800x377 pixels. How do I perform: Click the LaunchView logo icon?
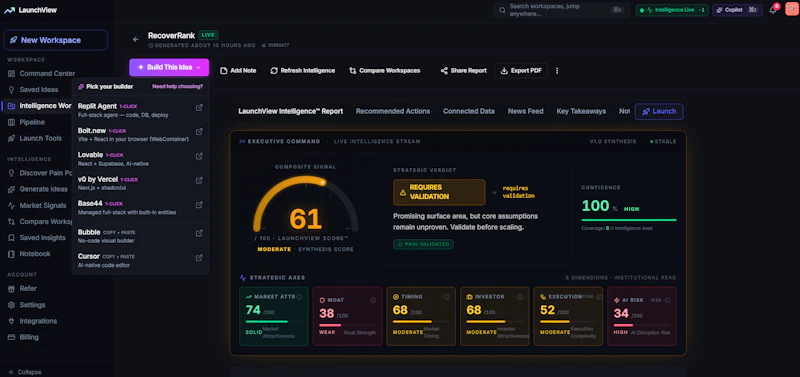(9, 10)
